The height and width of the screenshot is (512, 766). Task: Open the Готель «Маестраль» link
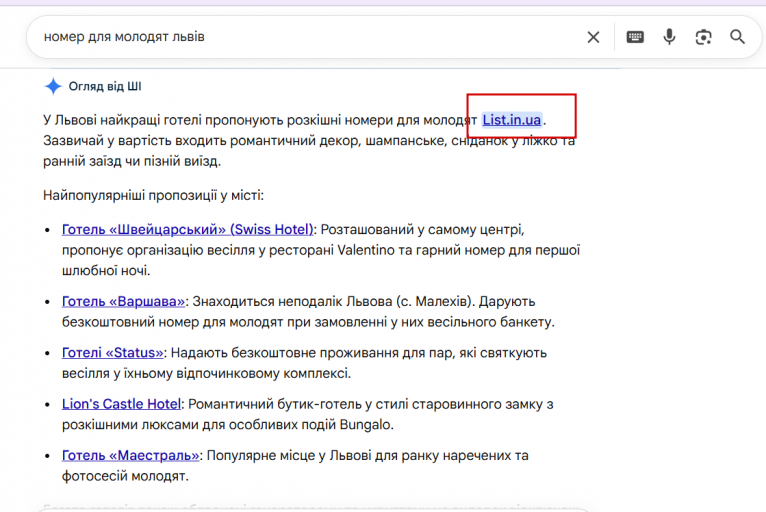coord(130,455)
